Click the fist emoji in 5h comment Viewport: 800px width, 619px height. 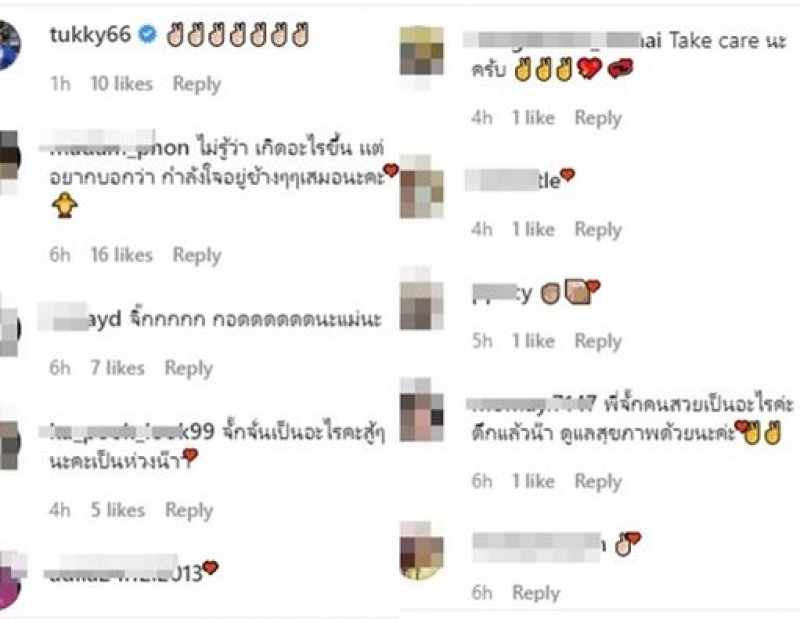click(x=550, y=293)
